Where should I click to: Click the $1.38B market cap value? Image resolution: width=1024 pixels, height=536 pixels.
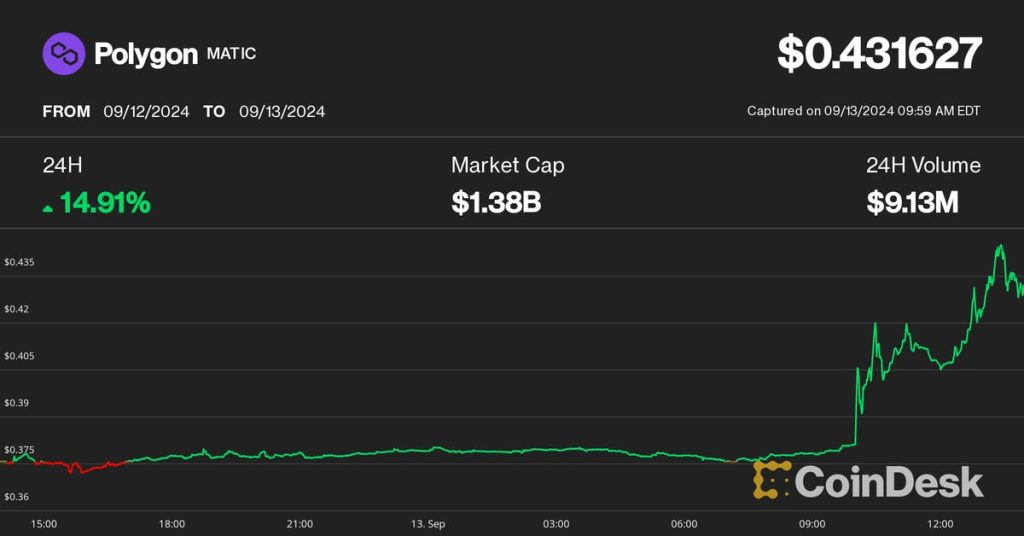(x=496, y=203)
